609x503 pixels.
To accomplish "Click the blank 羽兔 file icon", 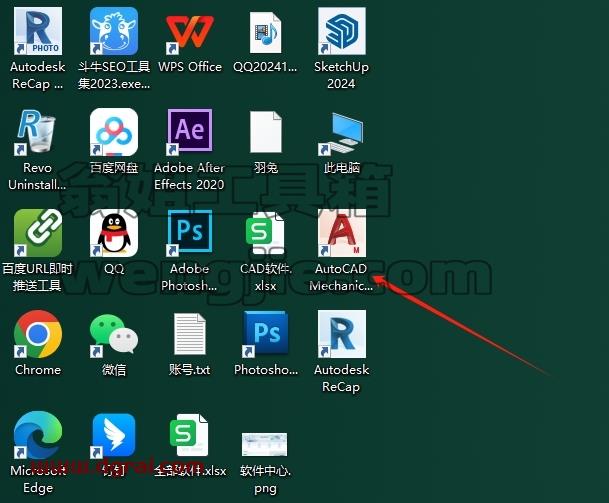I will [x=266, y=132].
